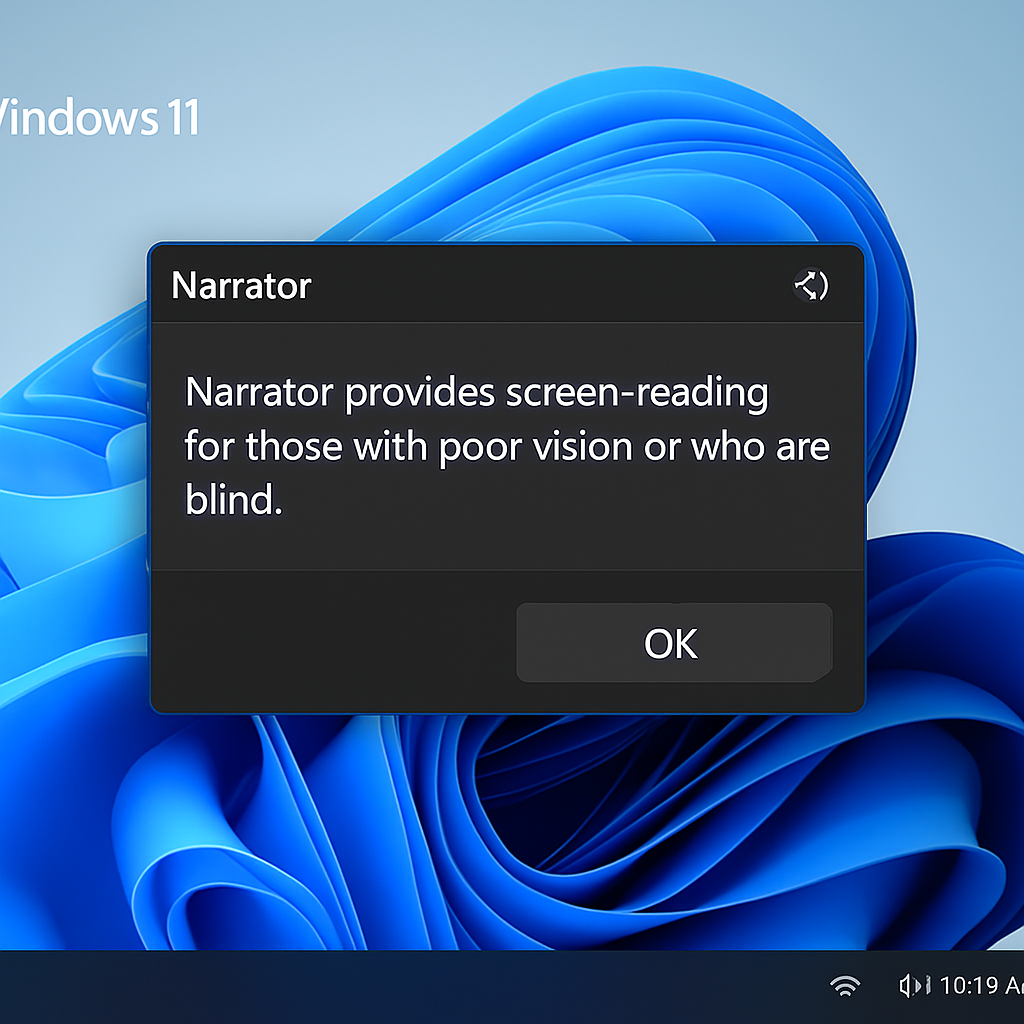Click the Windows 11 text at top left

[98, 118]
